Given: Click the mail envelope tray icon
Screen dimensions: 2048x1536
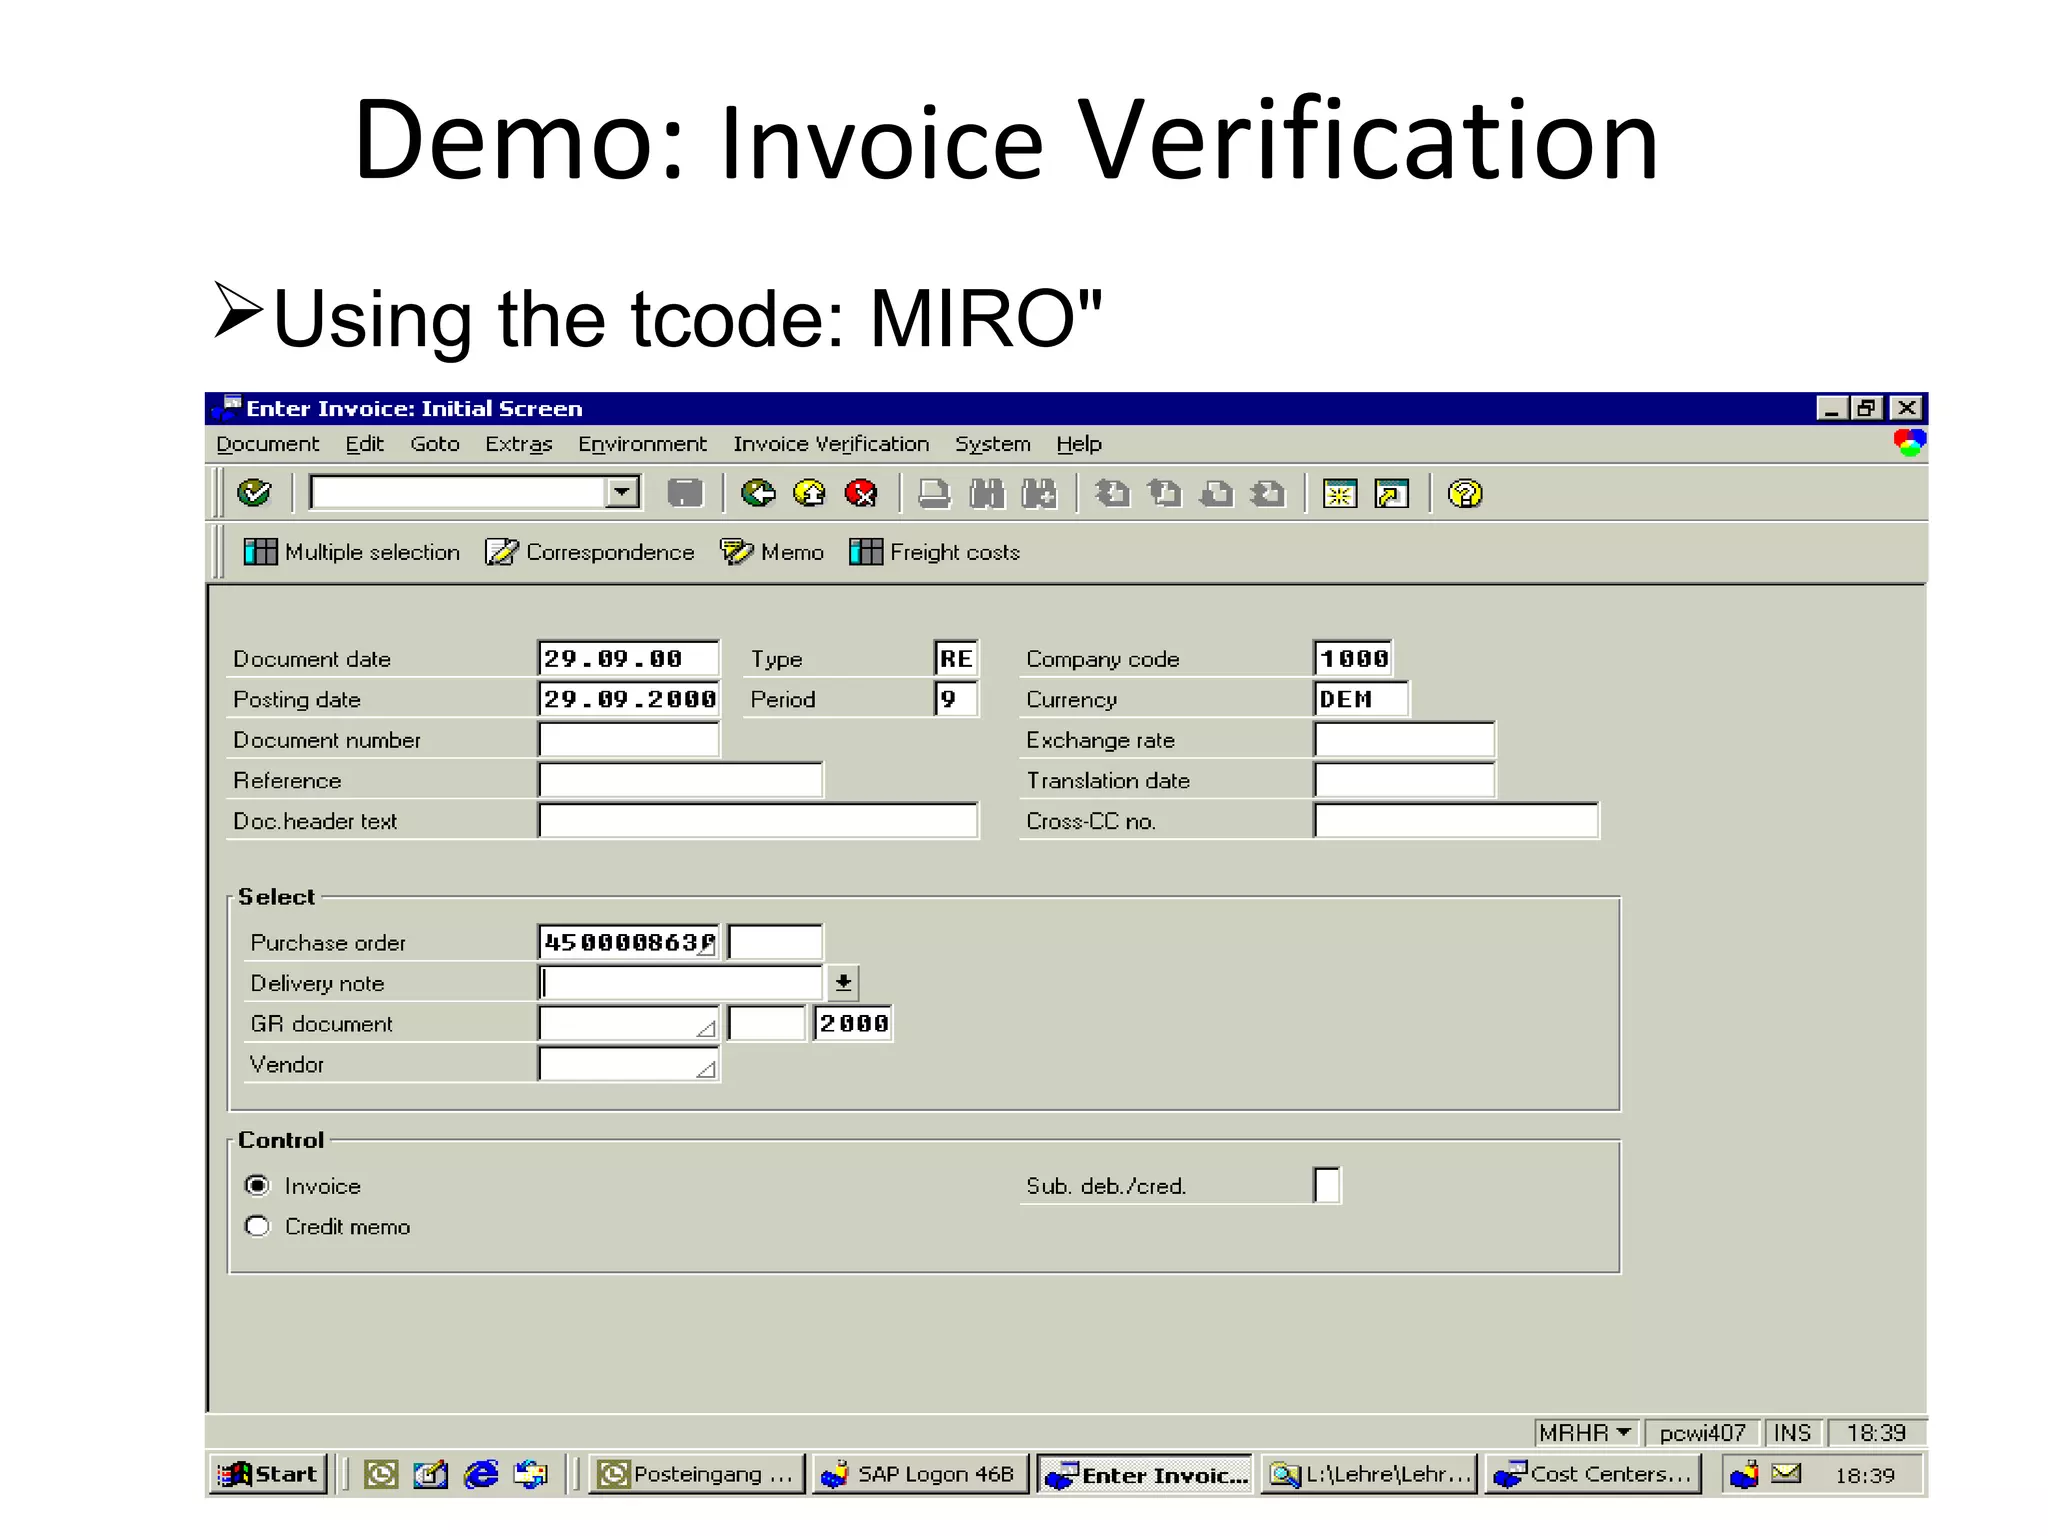Looking at the screenshot, I should tap(1786, 1473).
